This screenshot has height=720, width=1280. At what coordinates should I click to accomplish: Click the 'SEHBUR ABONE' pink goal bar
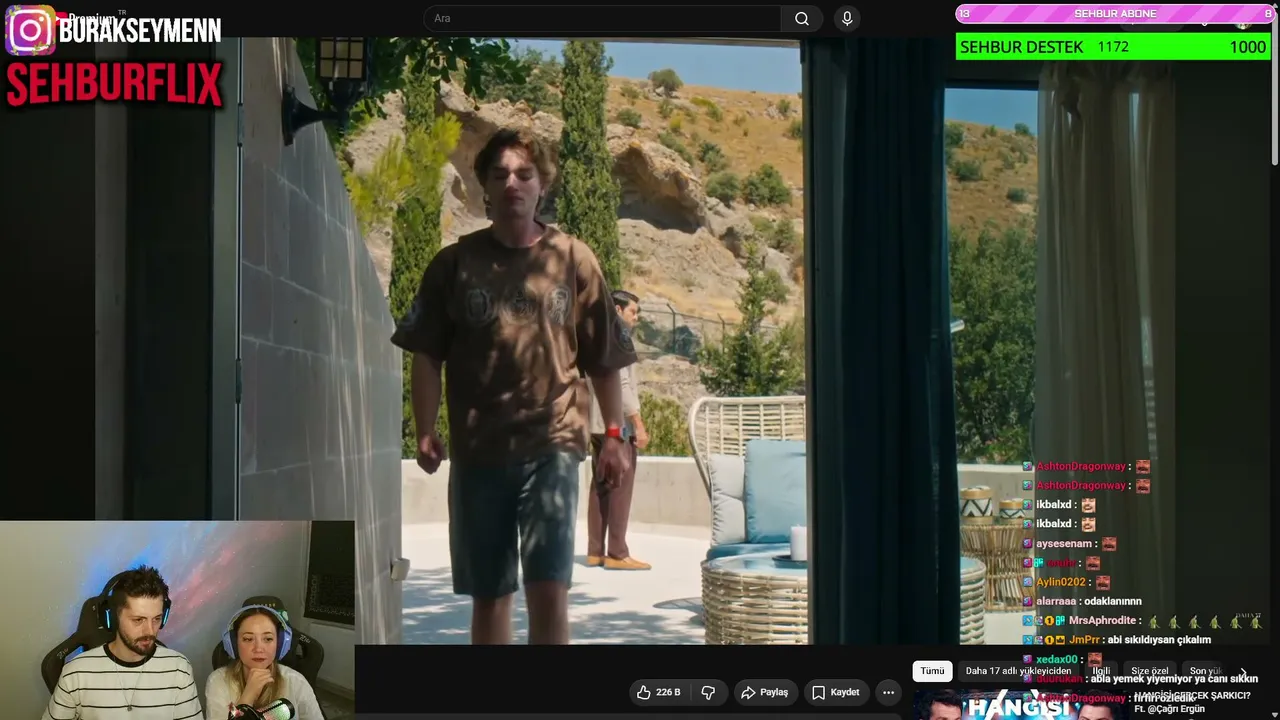point(1114,14)
